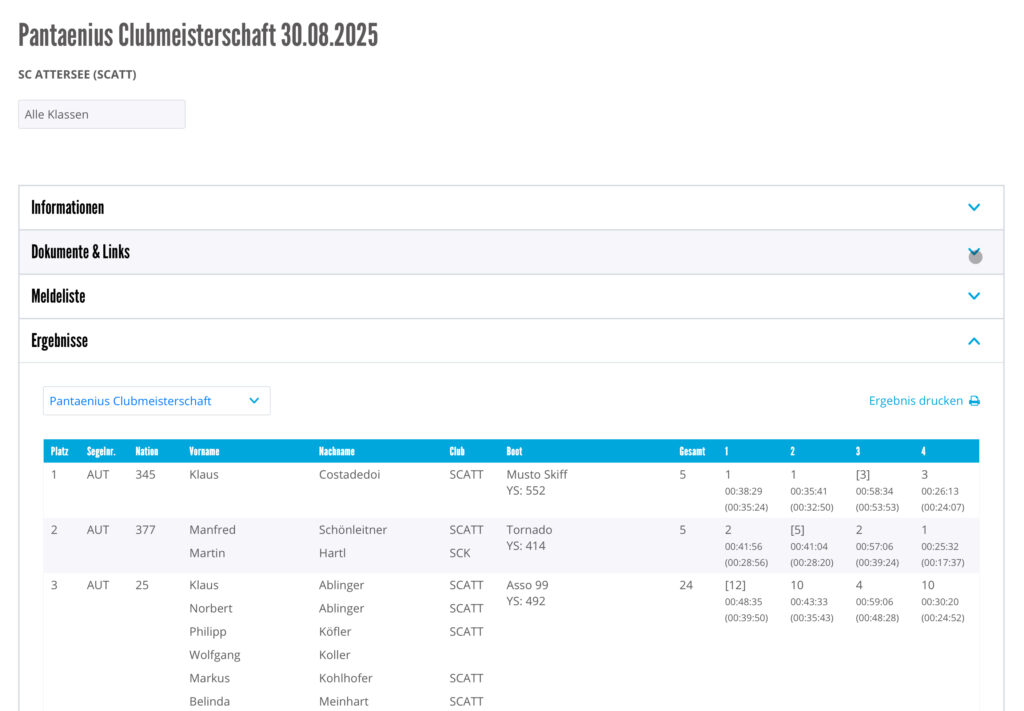Click the time 00:38:29
The width and height of the screenshot is (1024, 711).
(x=743, y=491)
